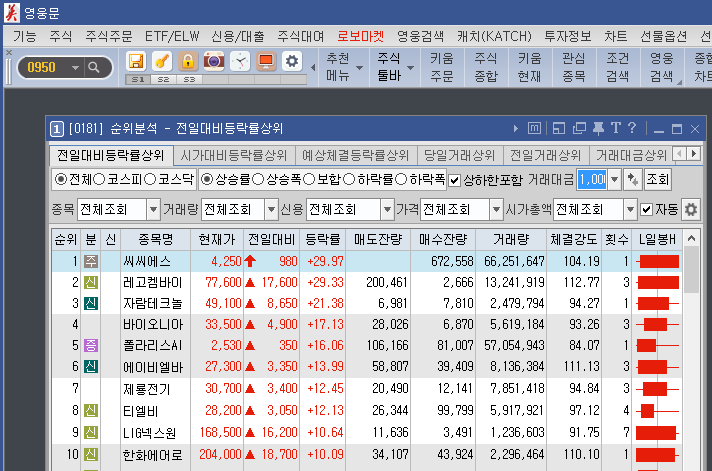The height and width of the screenshot is (471, 712).
Task: Open the 거래대금 value dropdown
Action: pyautogui.click(x=614, y=180)
